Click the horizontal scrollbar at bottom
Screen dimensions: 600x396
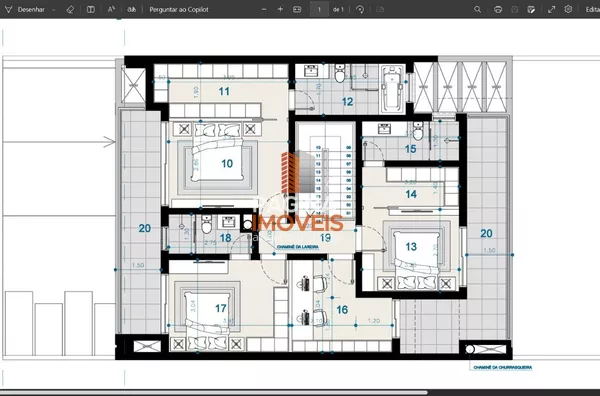[214, 393]
